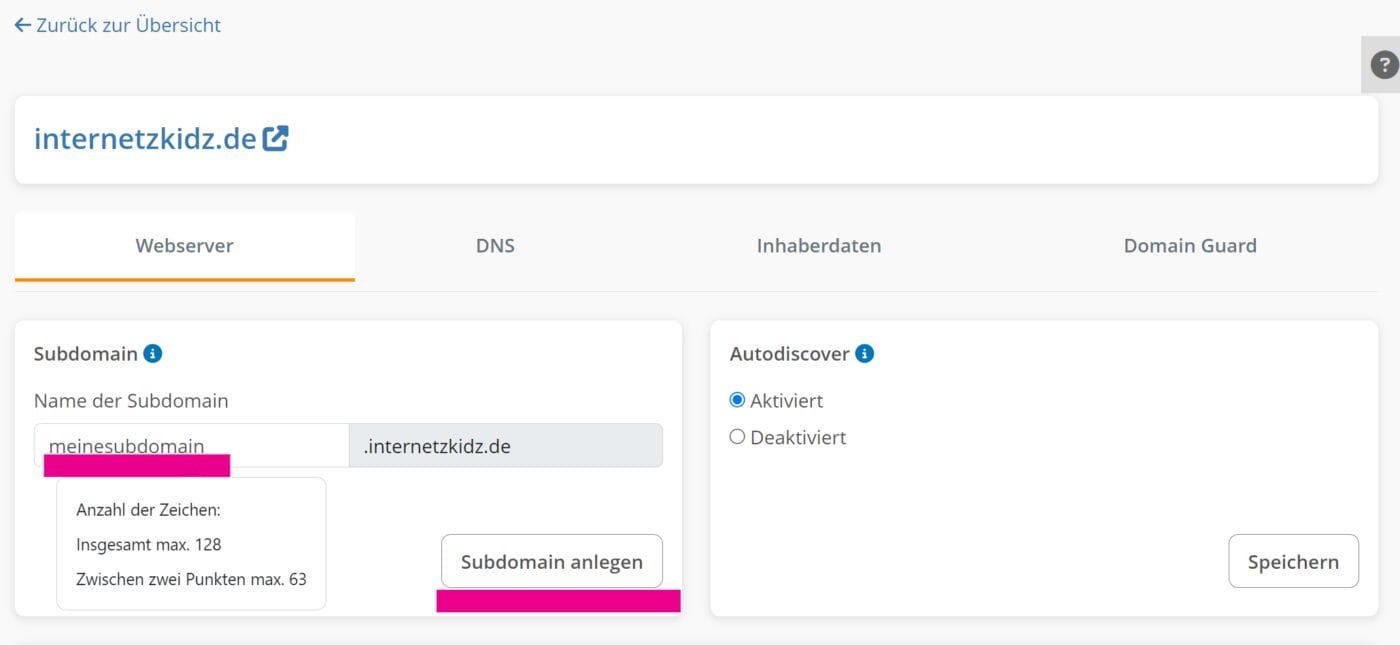Click the Insgesamt max. 128 hint text
This screenshot has width=1400, height=645.
pos(149,545)
